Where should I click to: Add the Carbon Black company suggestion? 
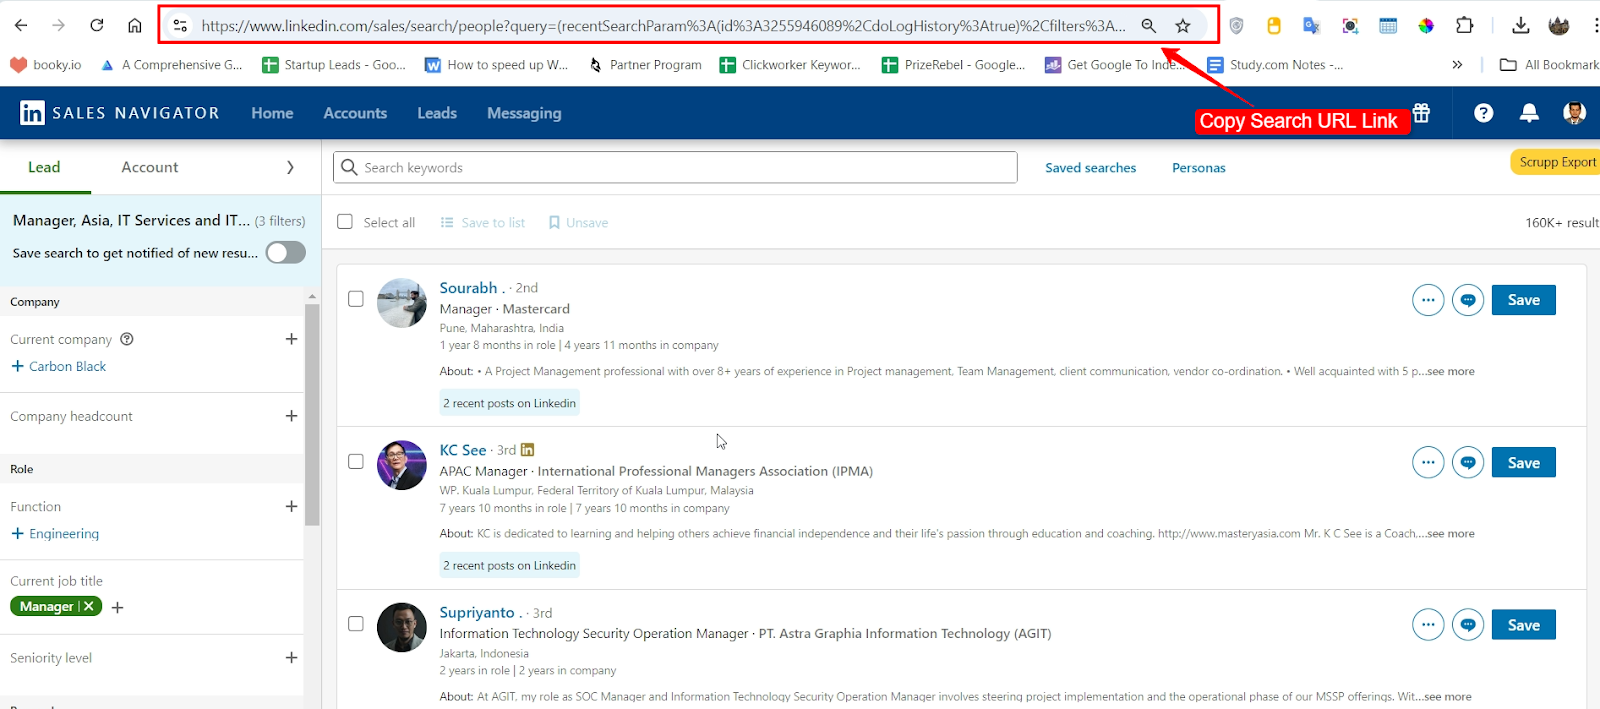click(58, 366)
